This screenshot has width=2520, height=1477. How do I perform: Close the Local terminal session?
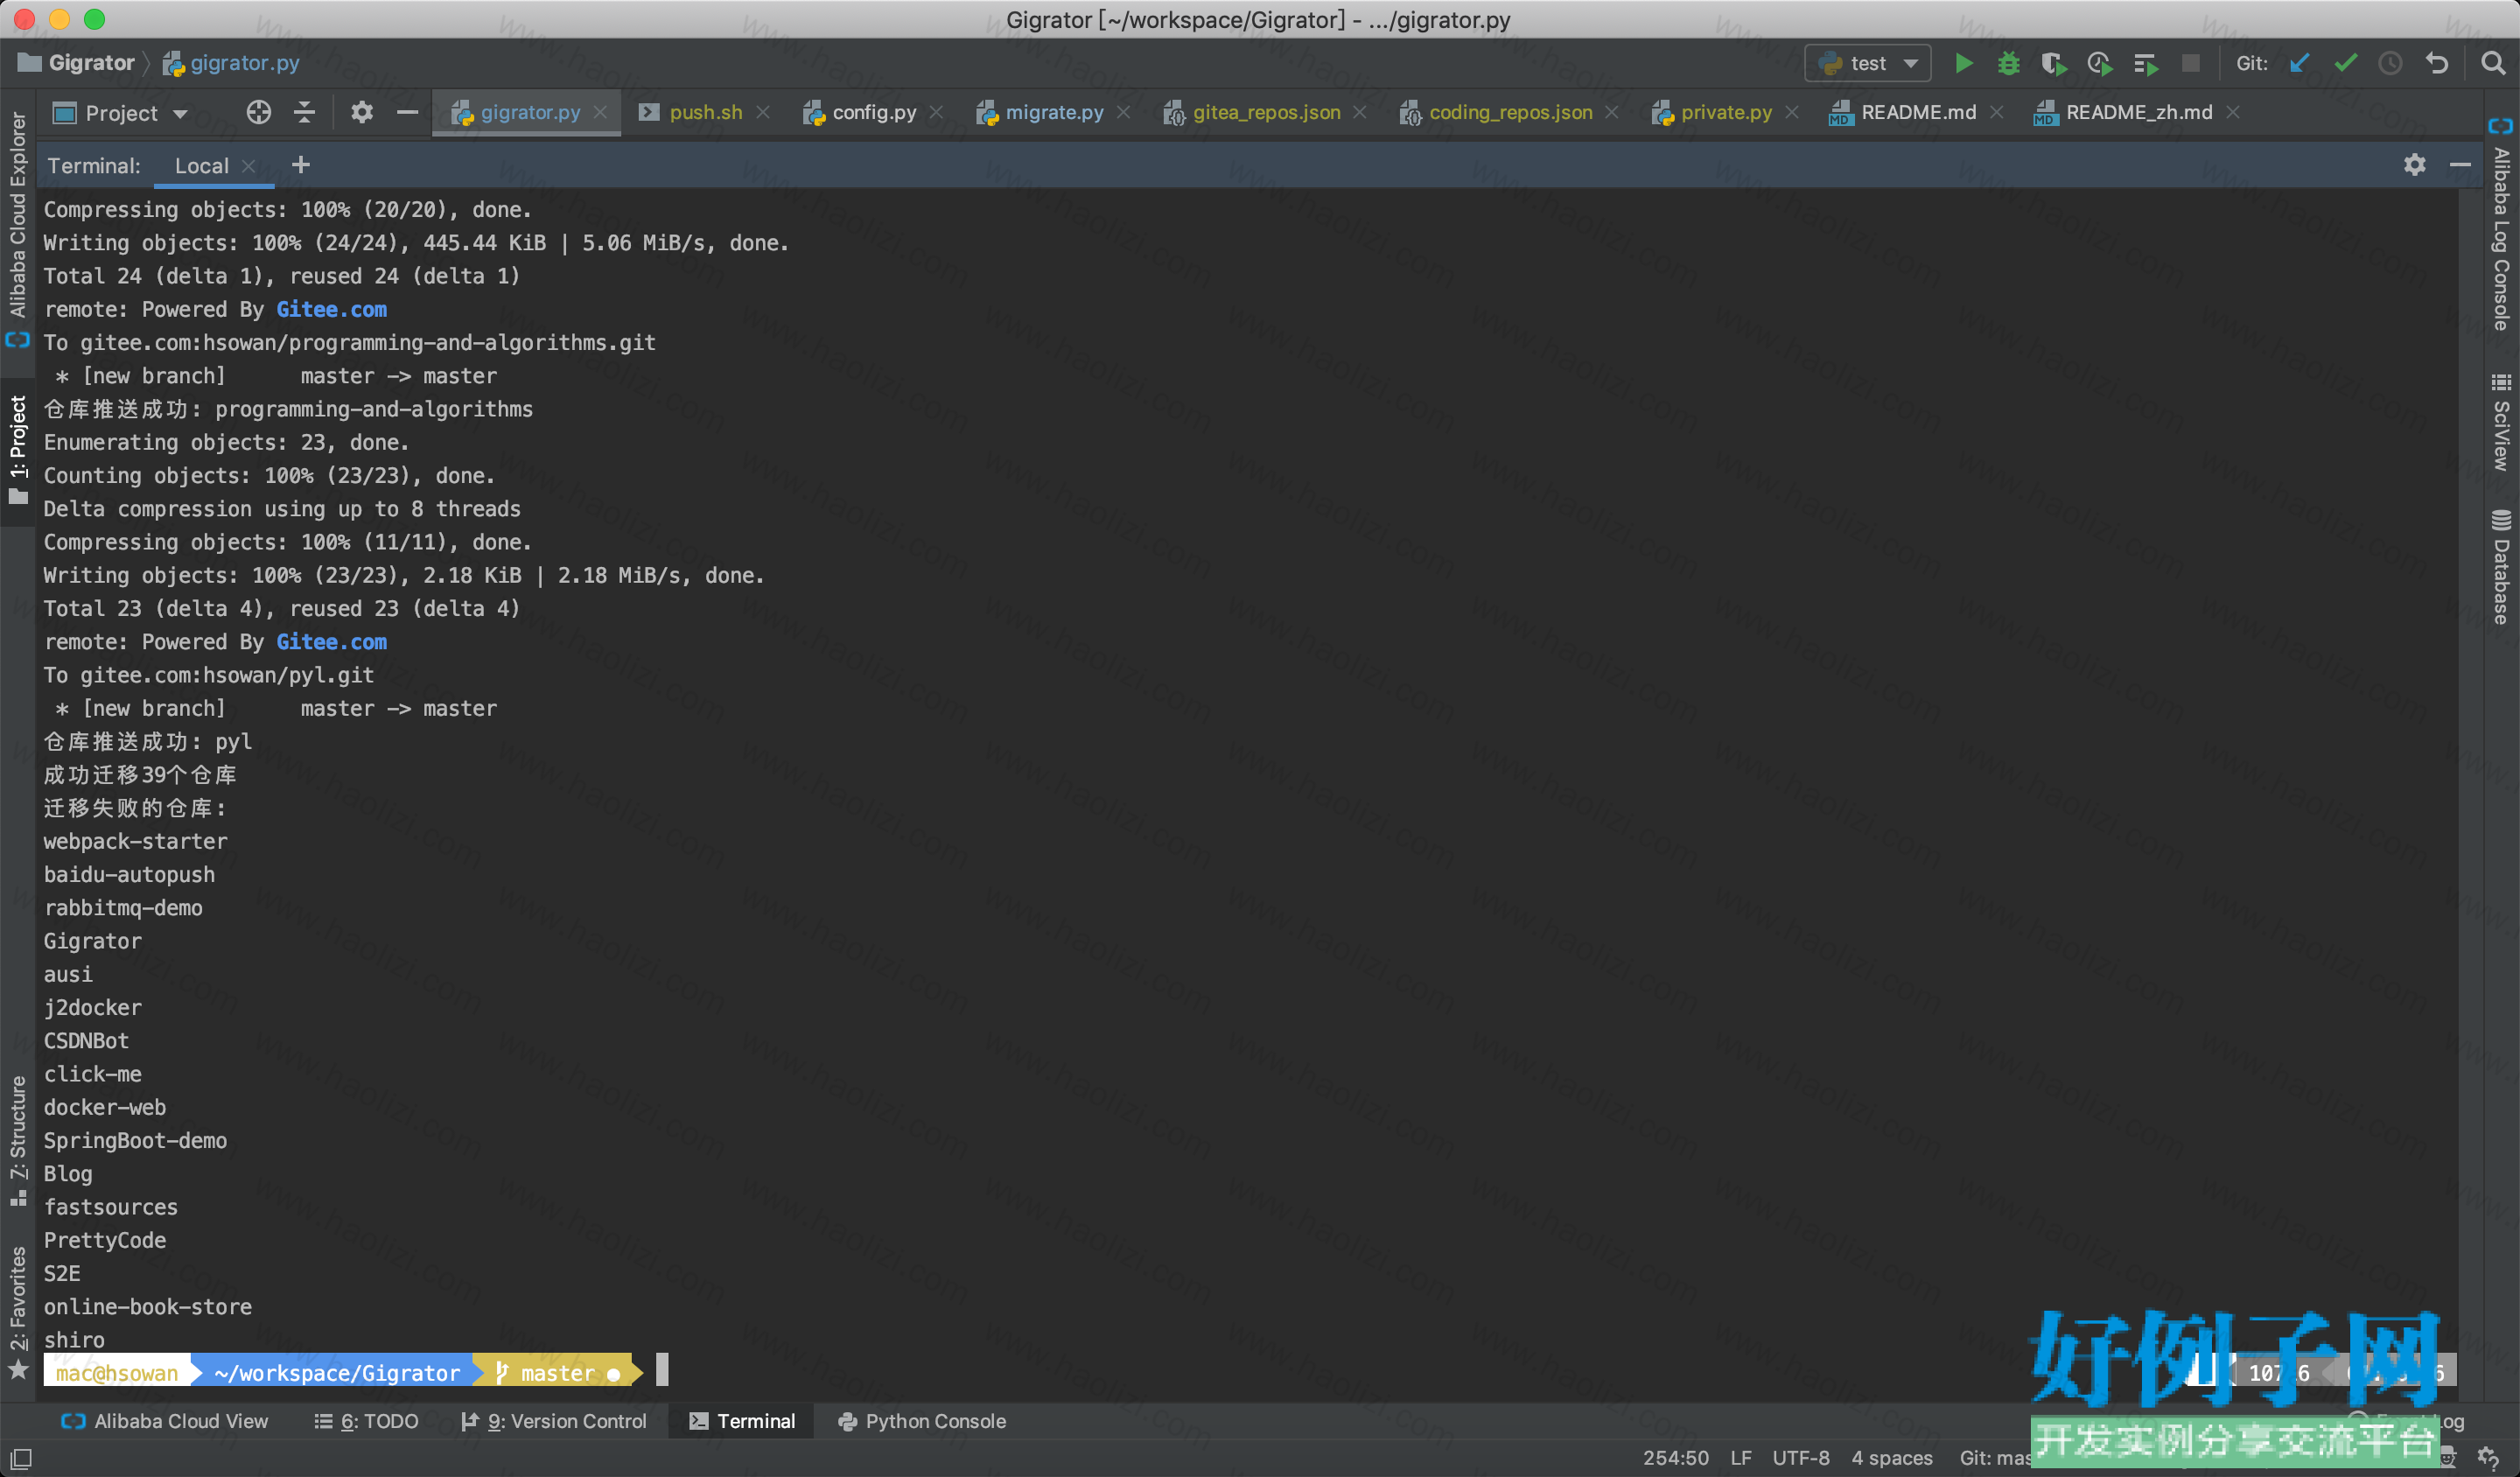[249, 166]
